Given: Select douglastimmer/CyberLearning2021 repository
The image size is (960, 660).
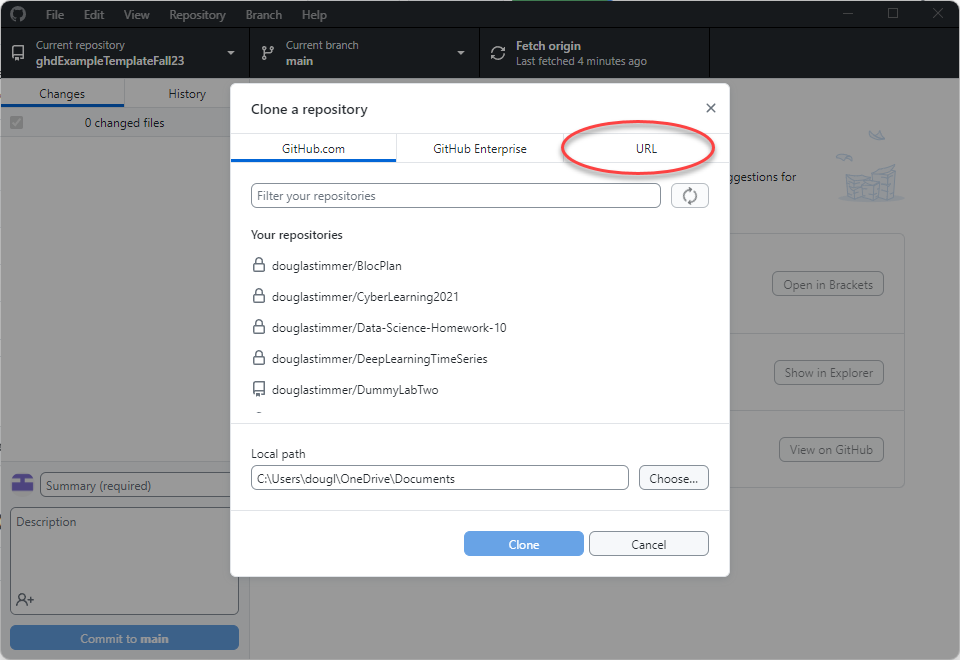Looking at the screenshot, I should point(365,297).
